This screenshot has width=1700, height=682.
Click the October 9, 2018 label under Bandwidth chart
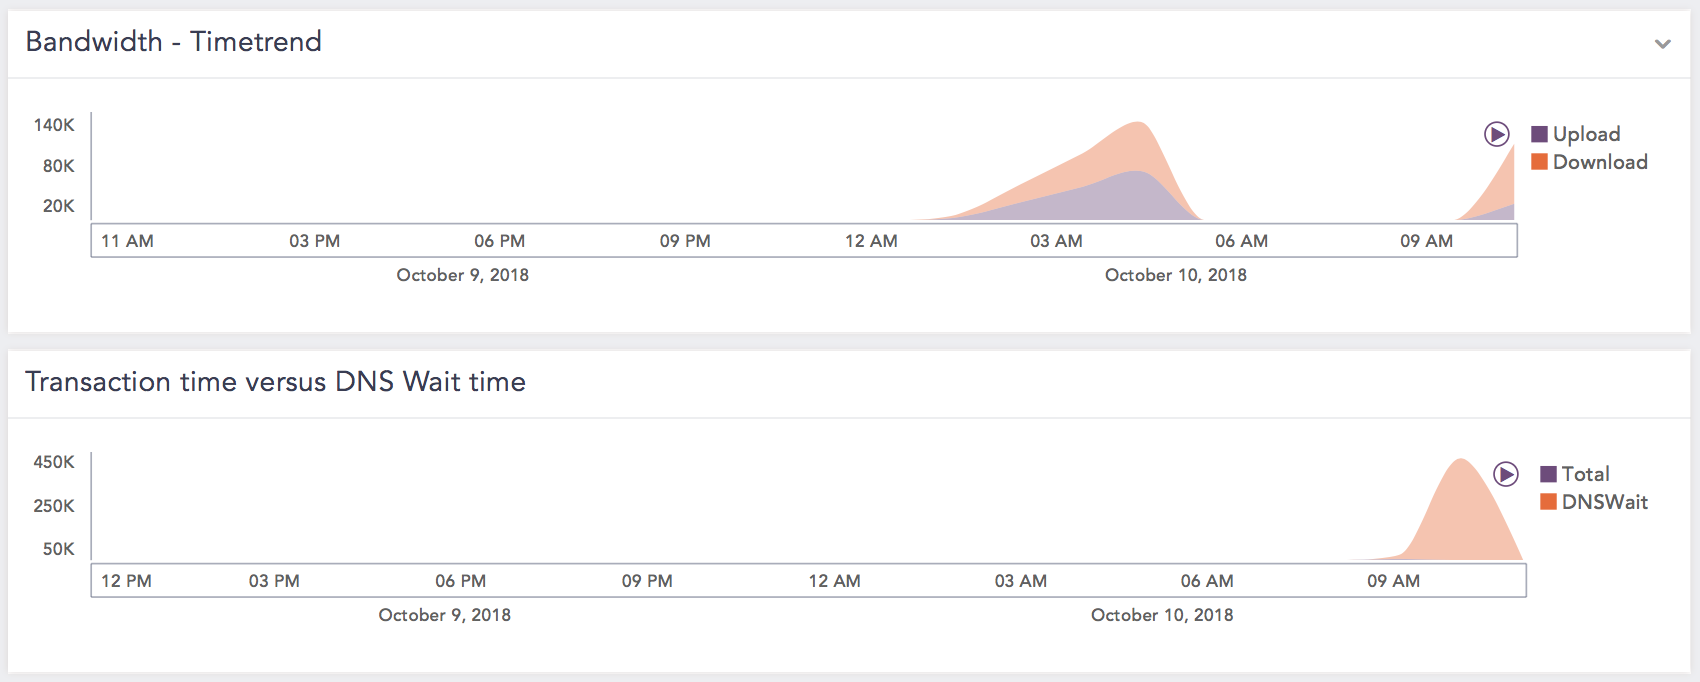click(463, 275)
